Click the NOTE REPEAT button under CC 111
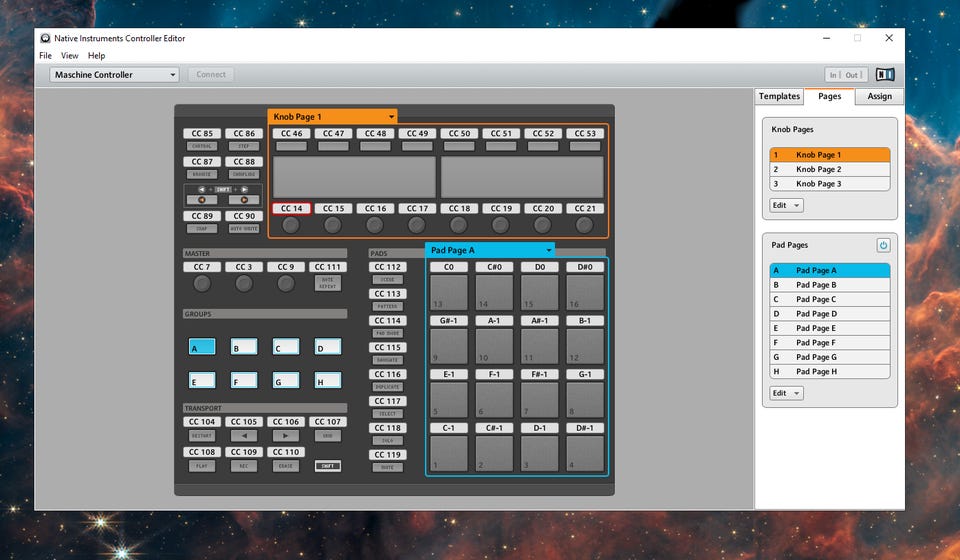The image size is (960, 560). (327, 284)
